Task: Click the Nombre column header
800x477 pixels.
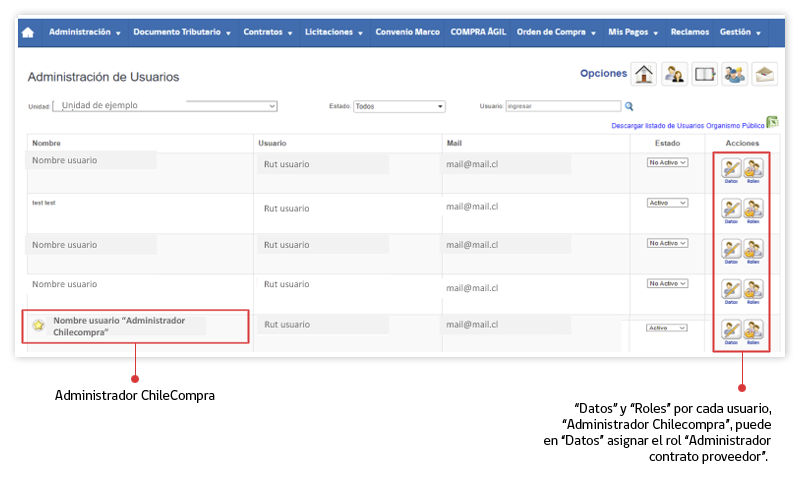Action: point(46,143)
